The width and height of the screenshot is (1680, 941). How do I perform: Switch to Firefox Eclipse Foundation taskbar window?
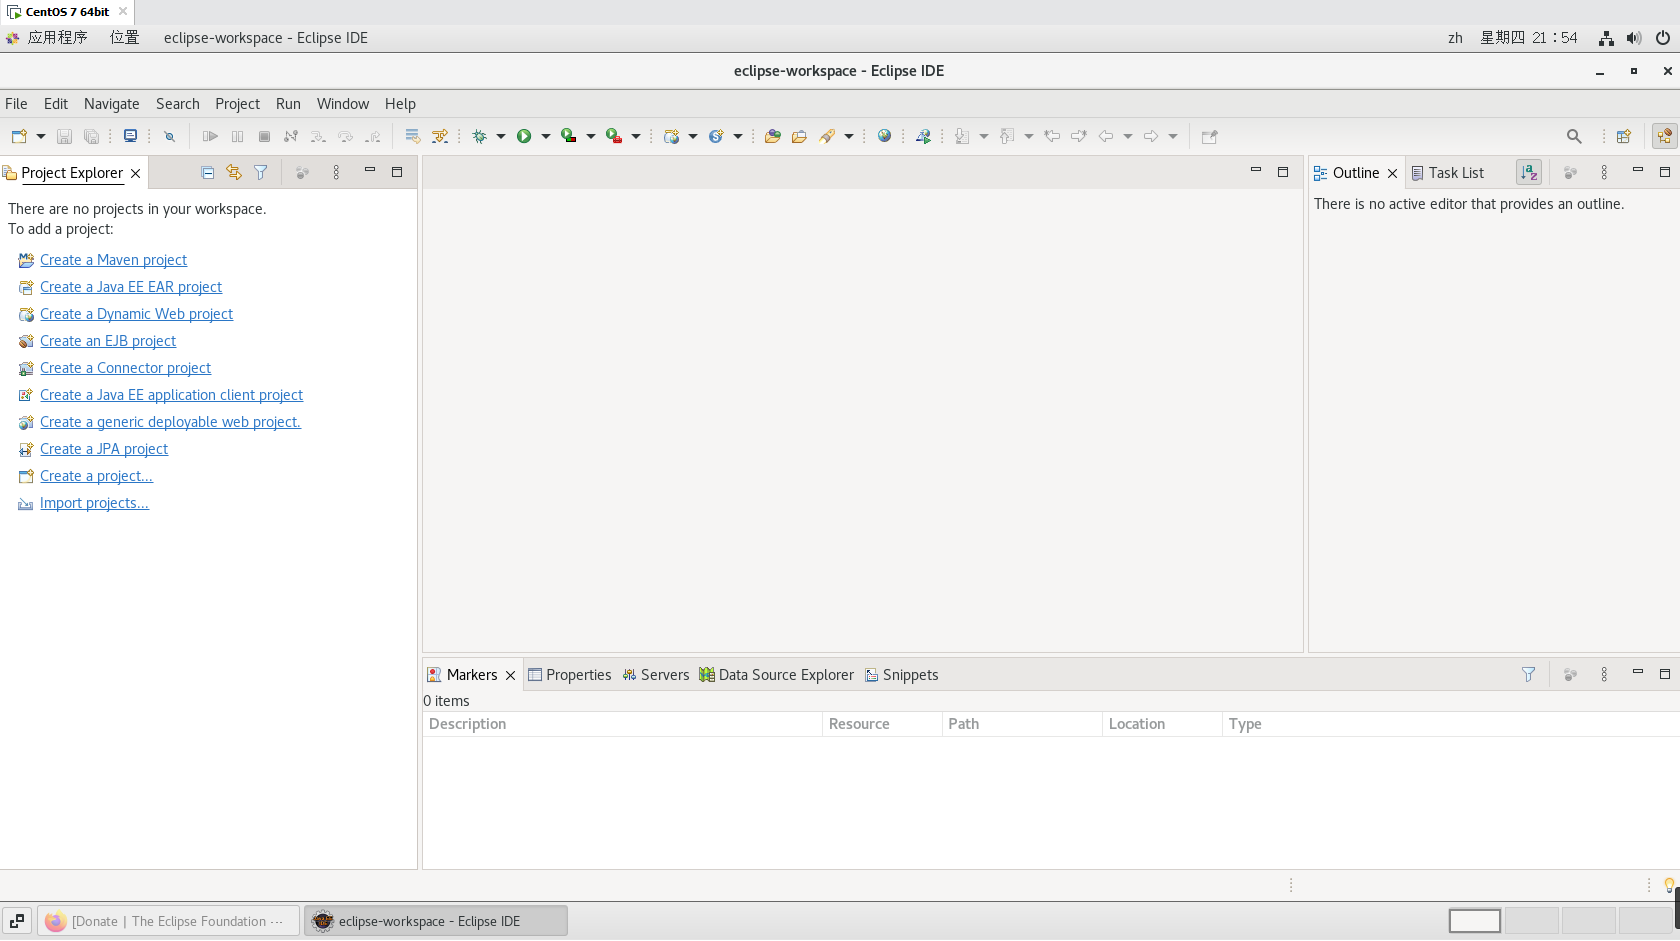pyautogui.click(x=169, y=921)
